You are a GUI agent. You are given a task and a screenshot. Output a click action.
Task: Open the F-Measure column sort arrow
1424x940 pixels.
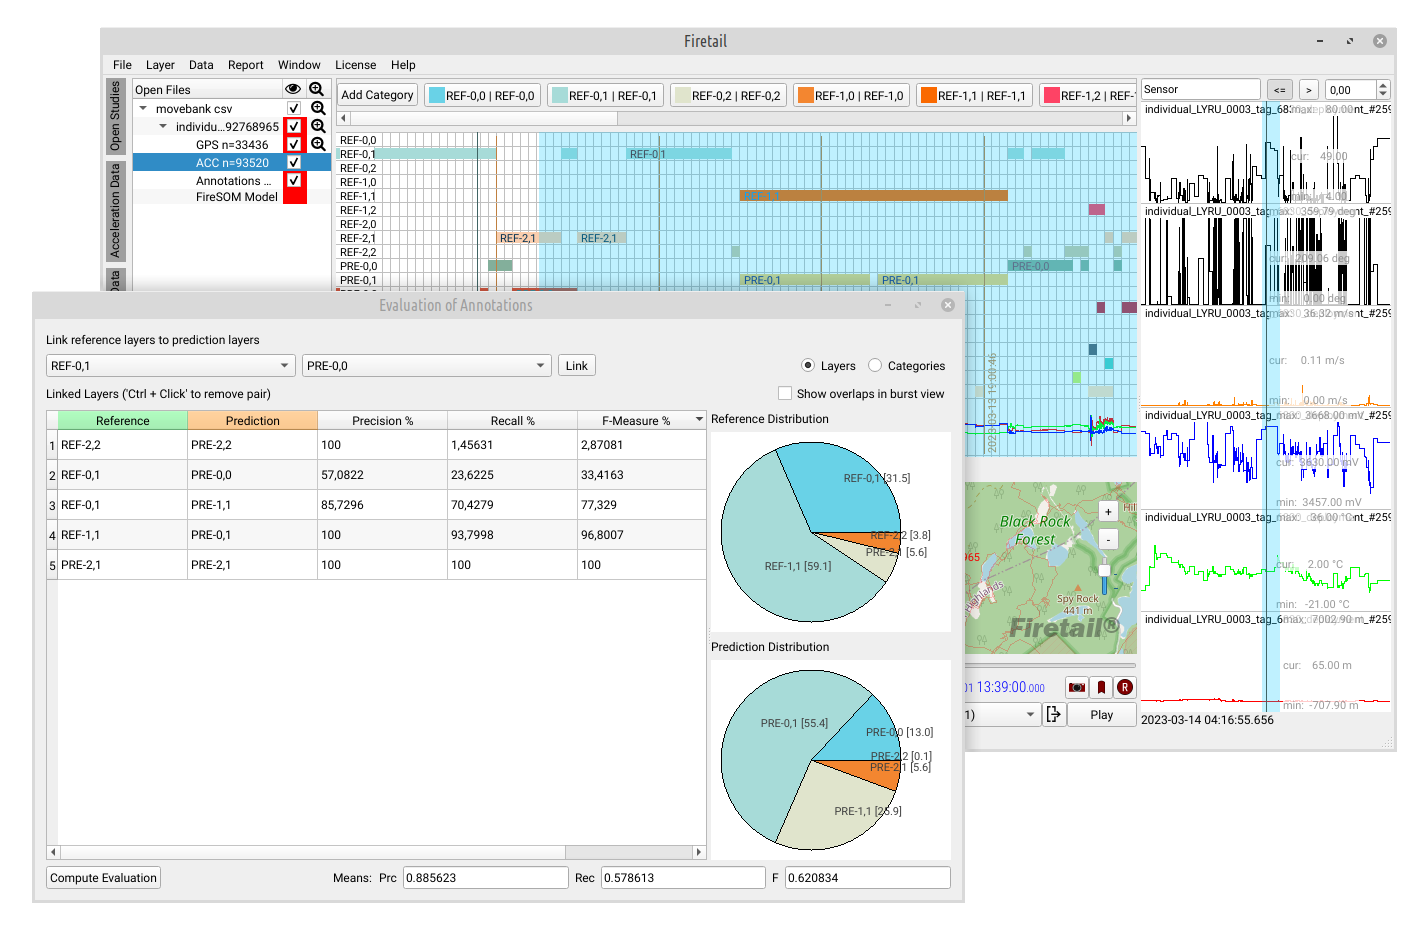tap(699, 421)
